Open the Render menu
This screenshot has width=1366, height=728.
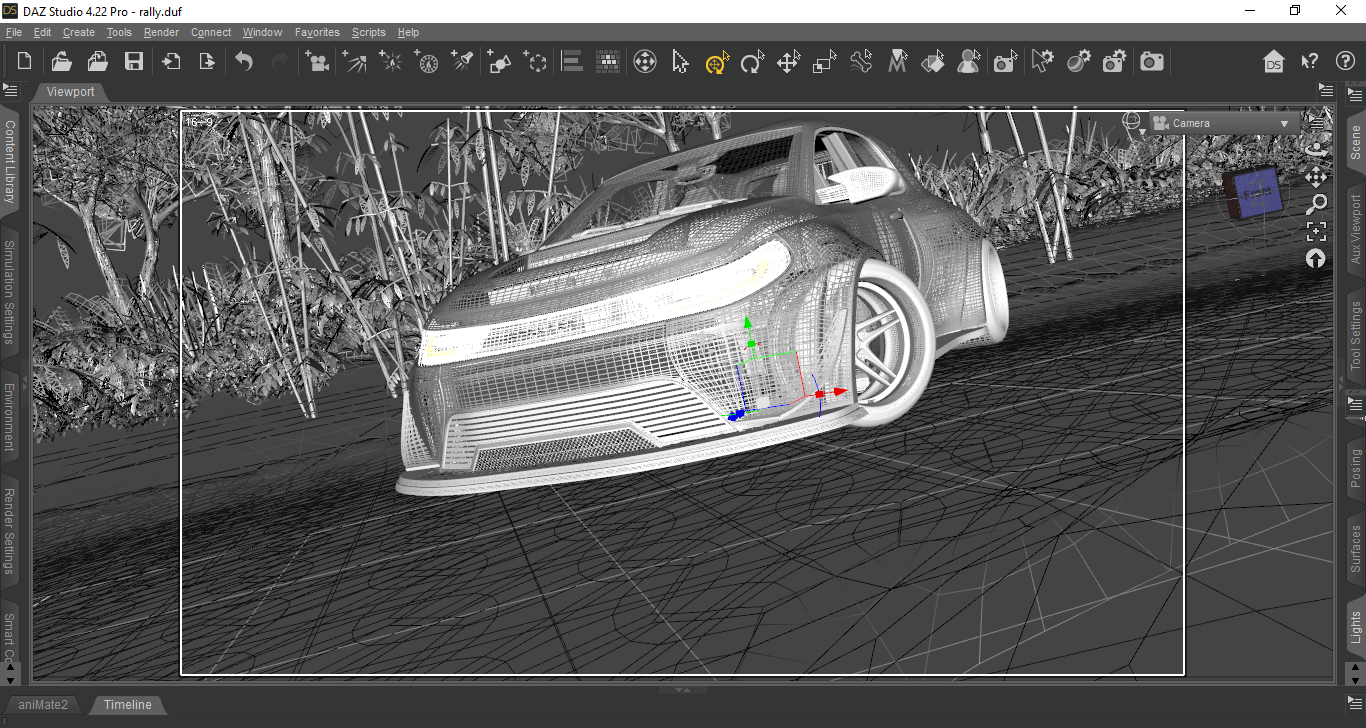161,32
